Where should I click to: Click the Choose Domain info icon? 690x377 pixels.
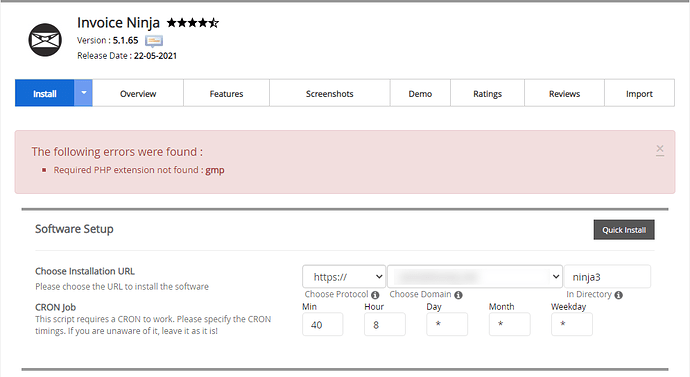458,295
